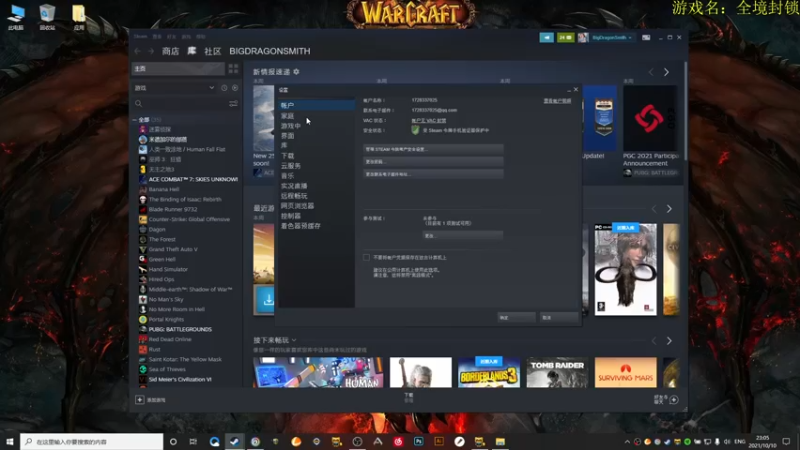Confirm settings with the 确定 button
Image resolution: width=800 pixels, height=450 pixels.
516,317
